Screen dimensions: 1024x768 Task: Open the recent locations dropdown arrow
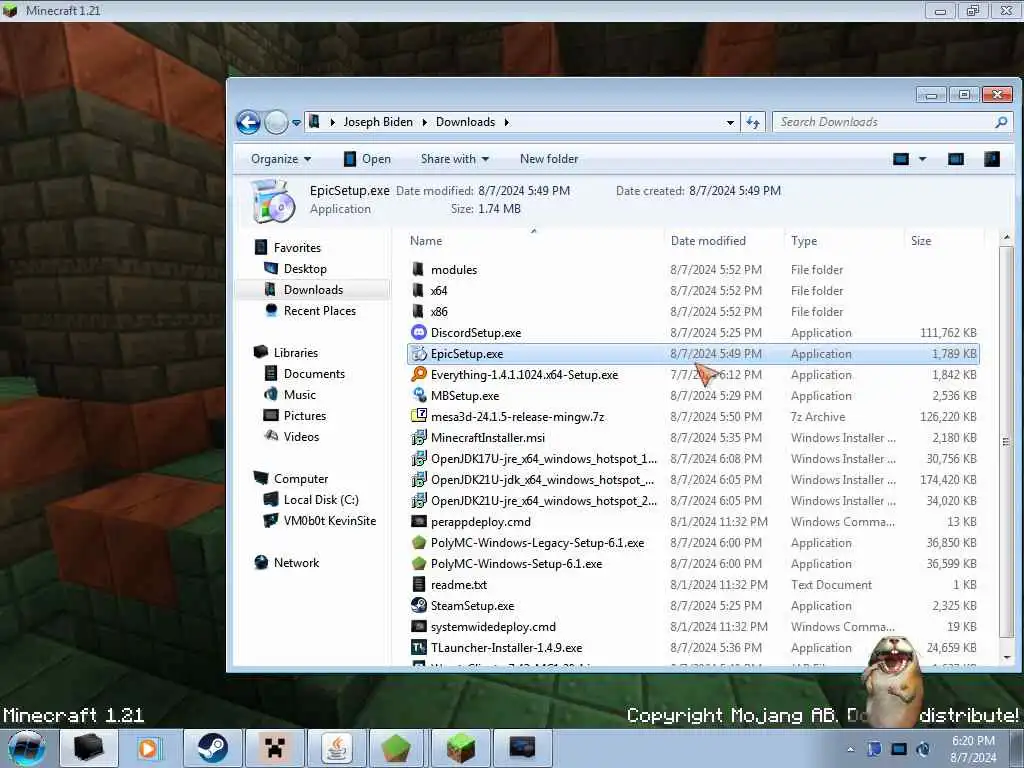[x=296, y=123]
